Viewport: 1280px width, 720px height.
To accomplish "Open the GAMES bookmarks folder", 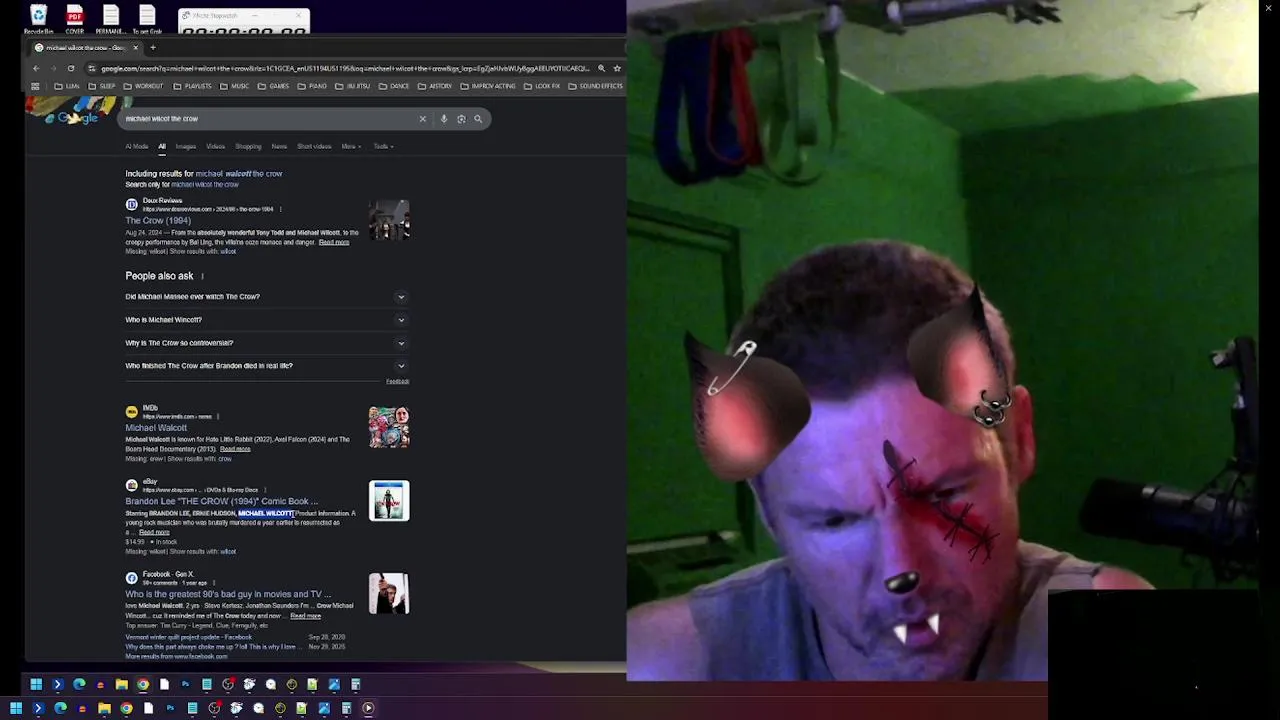I will [273, 86].
